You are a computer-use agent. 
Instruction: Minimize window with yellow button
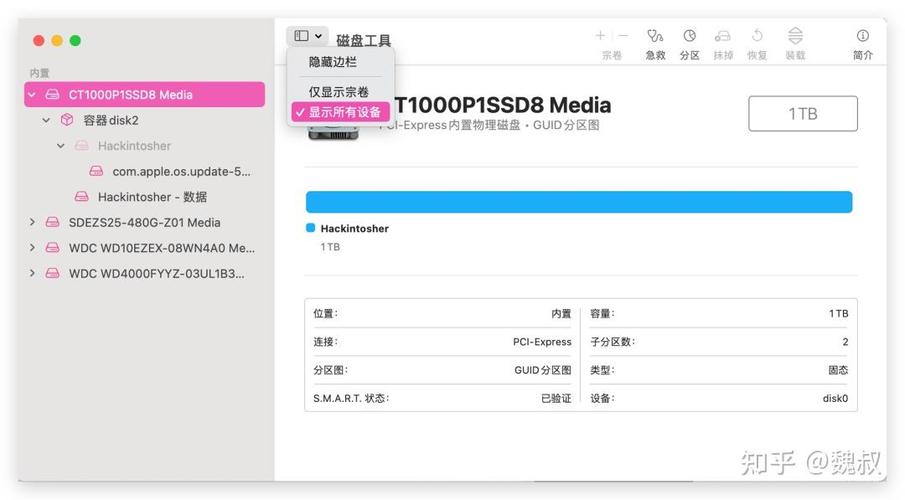point(57,40)
